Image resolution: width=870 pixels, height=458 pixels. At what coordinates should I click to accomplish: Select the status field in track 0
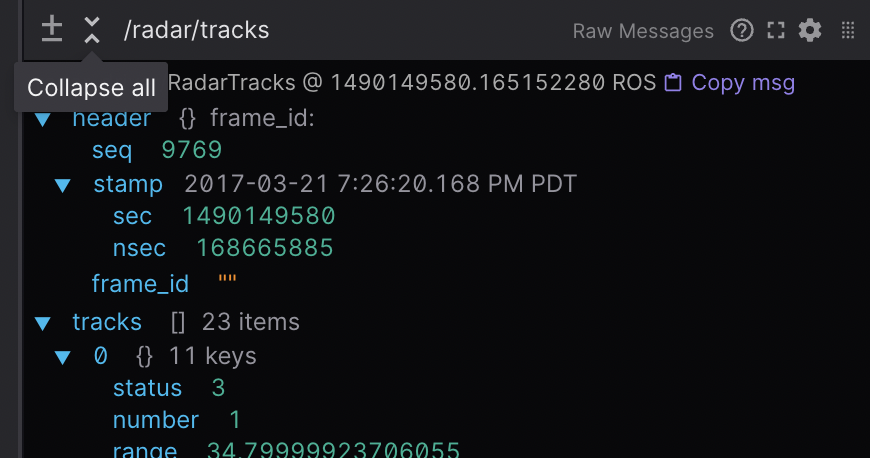coord(147,388)
